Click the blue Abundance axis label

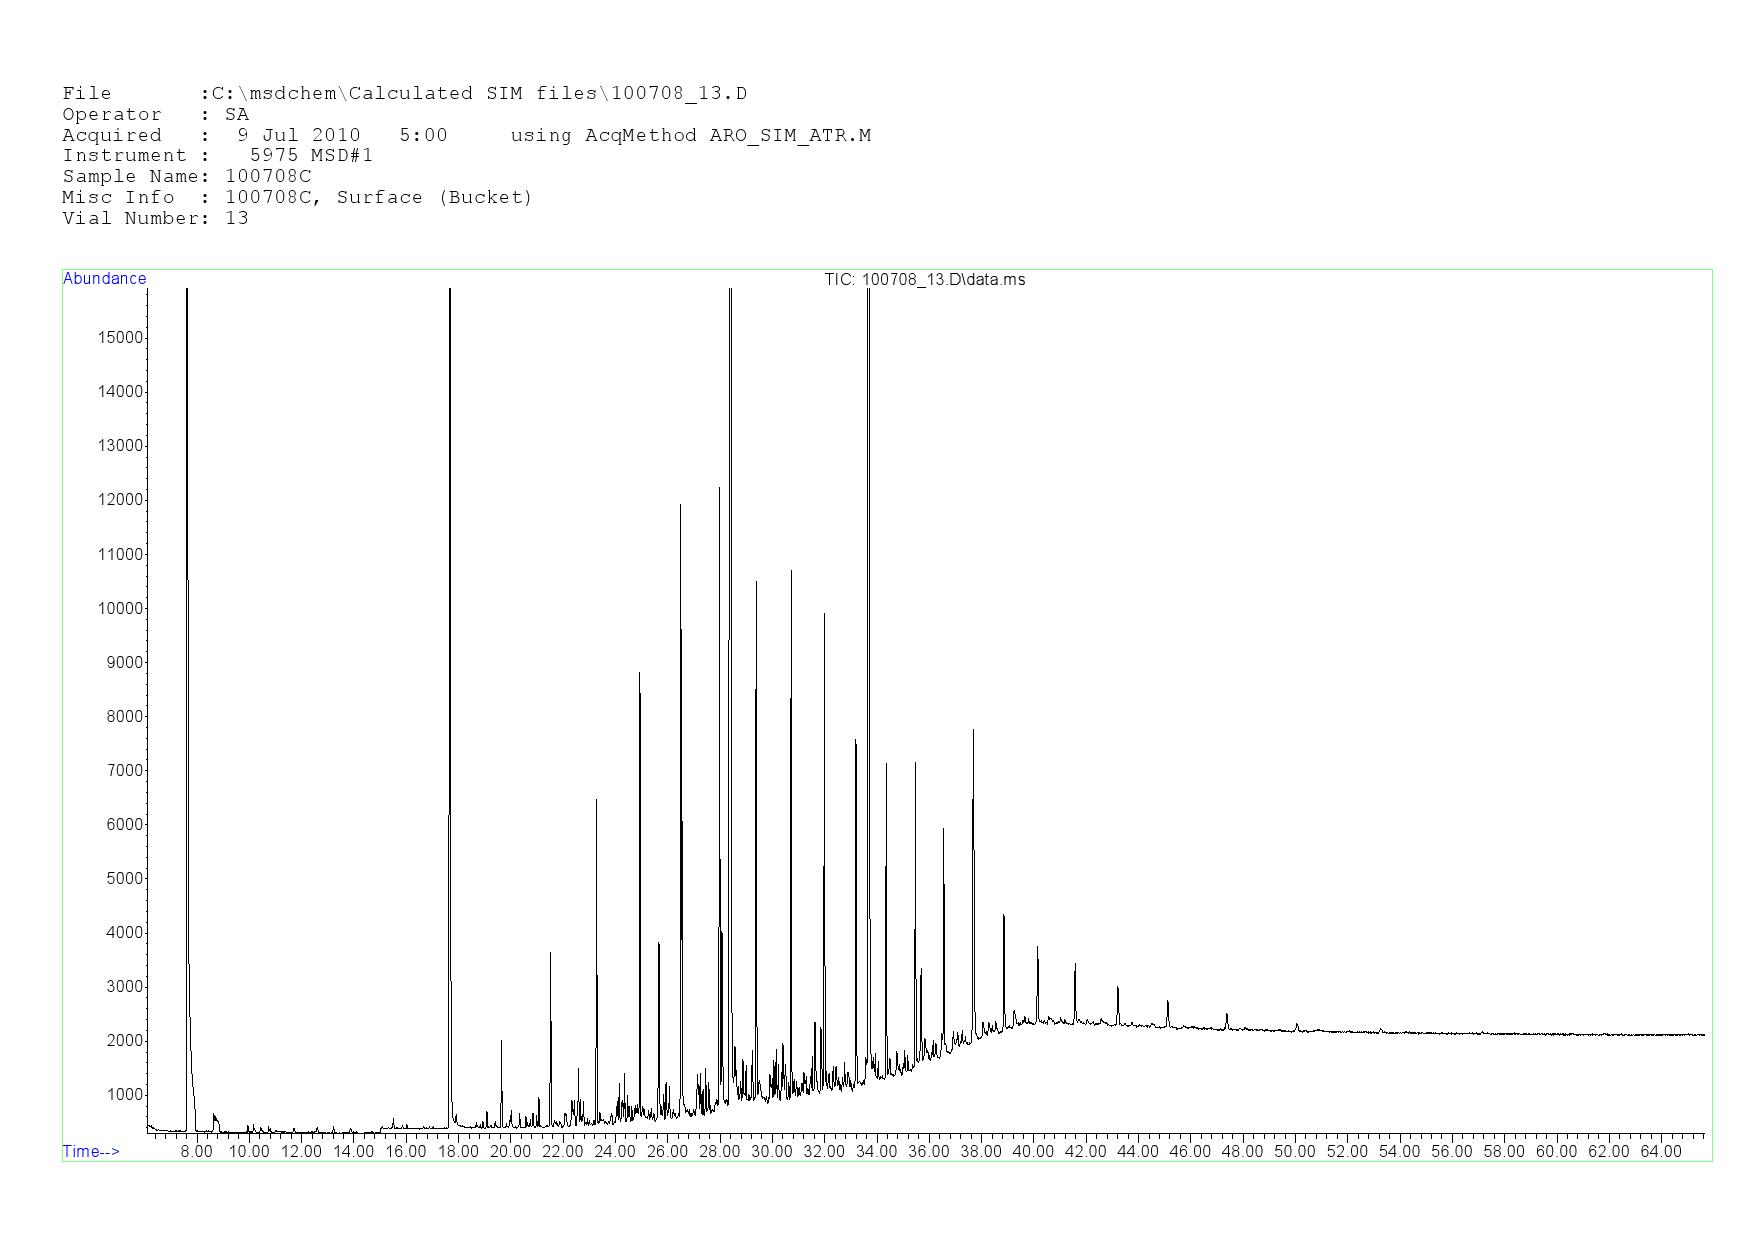105,279
